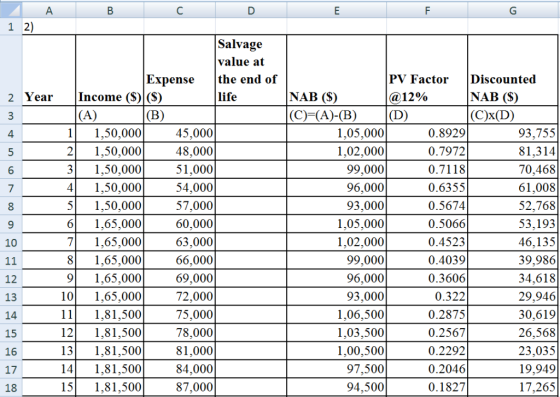Click the '(C)=(A)-(B)' formula label cell
Screen dimensions: 560x397
coord(336,115)
